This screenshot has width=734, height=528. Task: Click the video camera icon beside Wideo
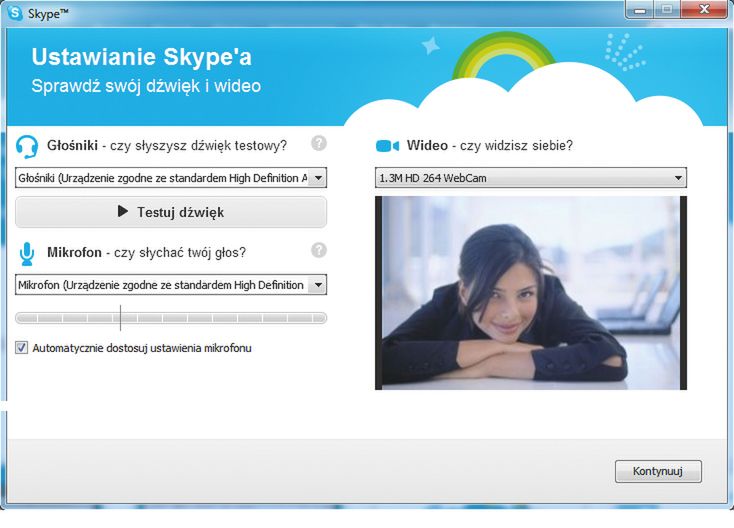(388, 146)
